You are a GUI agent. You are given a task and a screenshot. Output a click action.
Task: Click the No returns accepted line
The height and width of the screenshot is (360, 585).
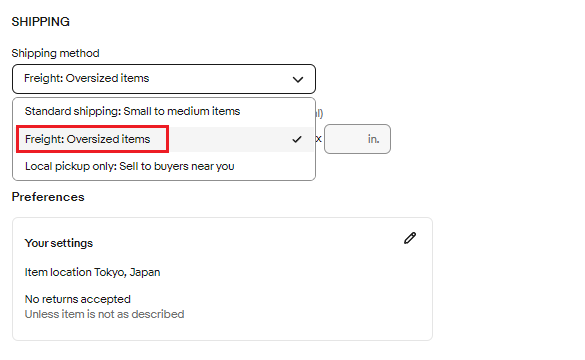pyautogui.click(x=78, y=299)
